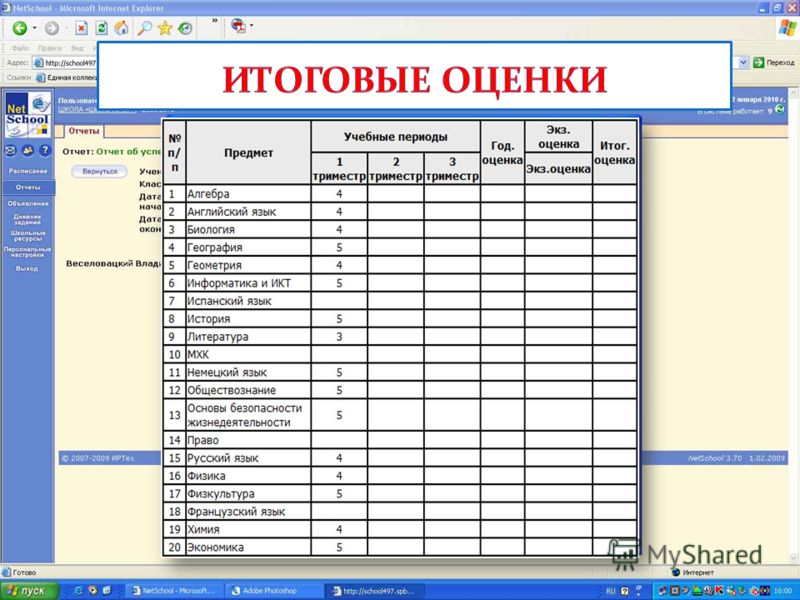Open Favorites with the star icon

[x=165, y=28]
